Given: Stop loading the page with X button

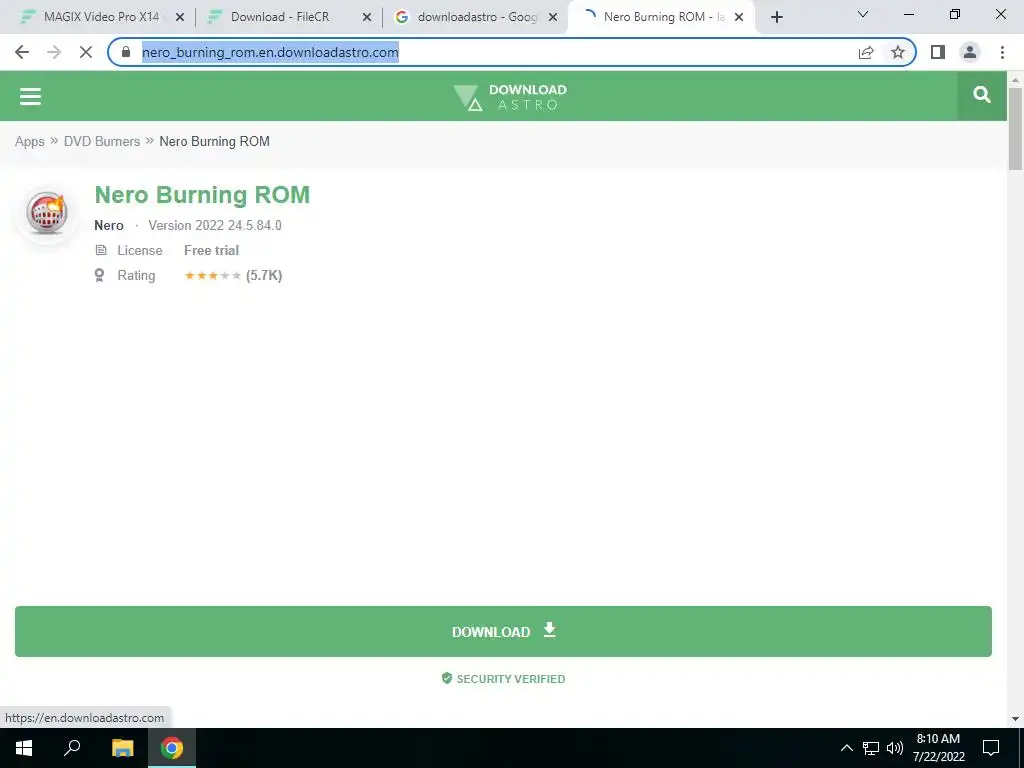Looking at the screenshot, I should point(86,52).
